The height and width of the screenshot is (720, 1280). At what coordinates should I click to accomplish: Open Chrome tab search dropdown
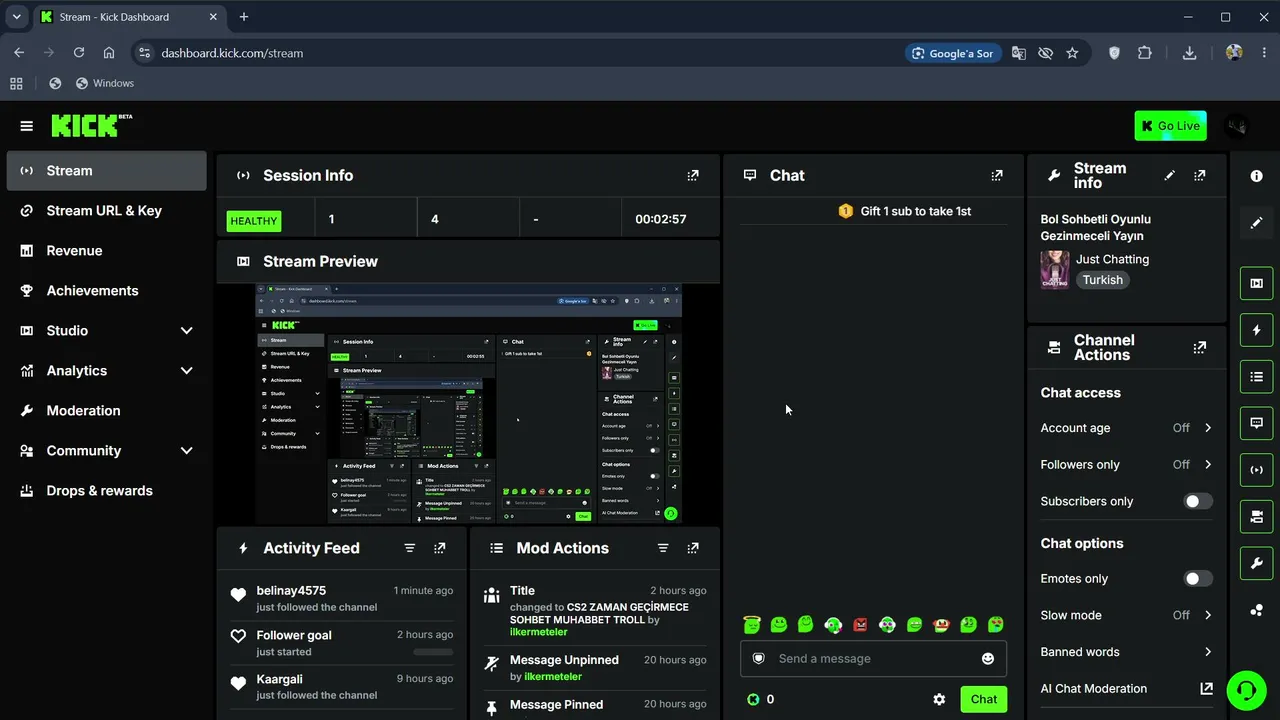click(x=16, y=17)
